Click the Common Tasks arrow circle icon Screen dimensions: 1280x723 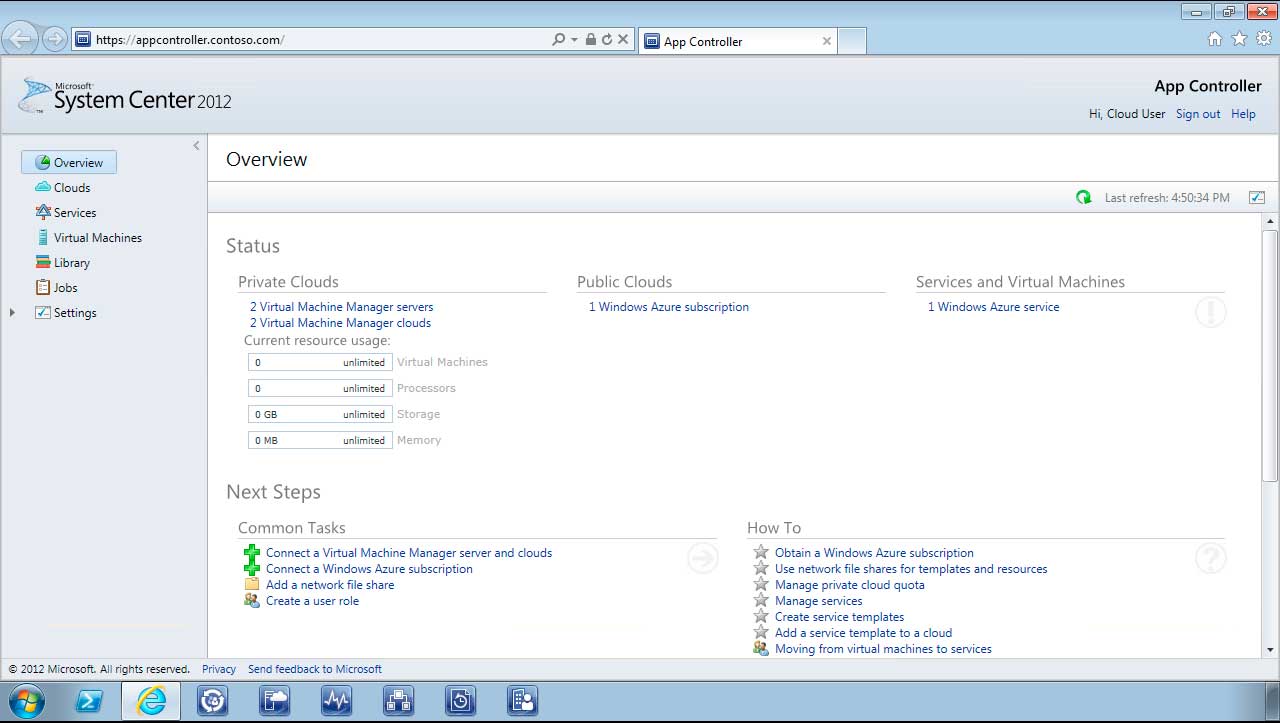pos(703,558)
